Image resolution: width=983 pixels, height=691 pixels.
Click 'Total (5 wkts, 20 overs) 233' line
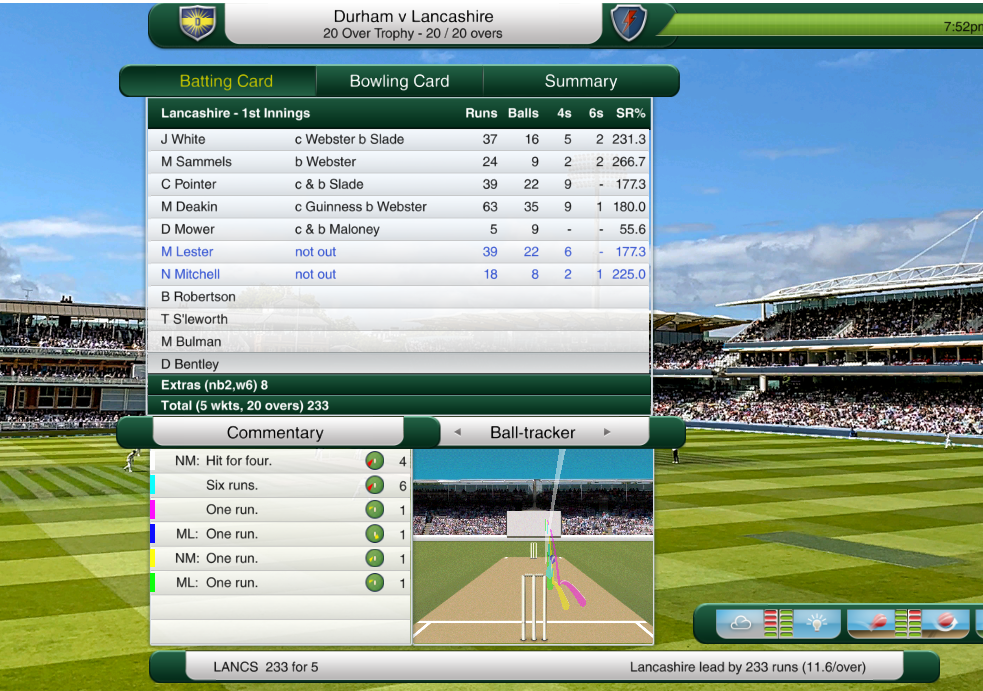click(244, 406)
